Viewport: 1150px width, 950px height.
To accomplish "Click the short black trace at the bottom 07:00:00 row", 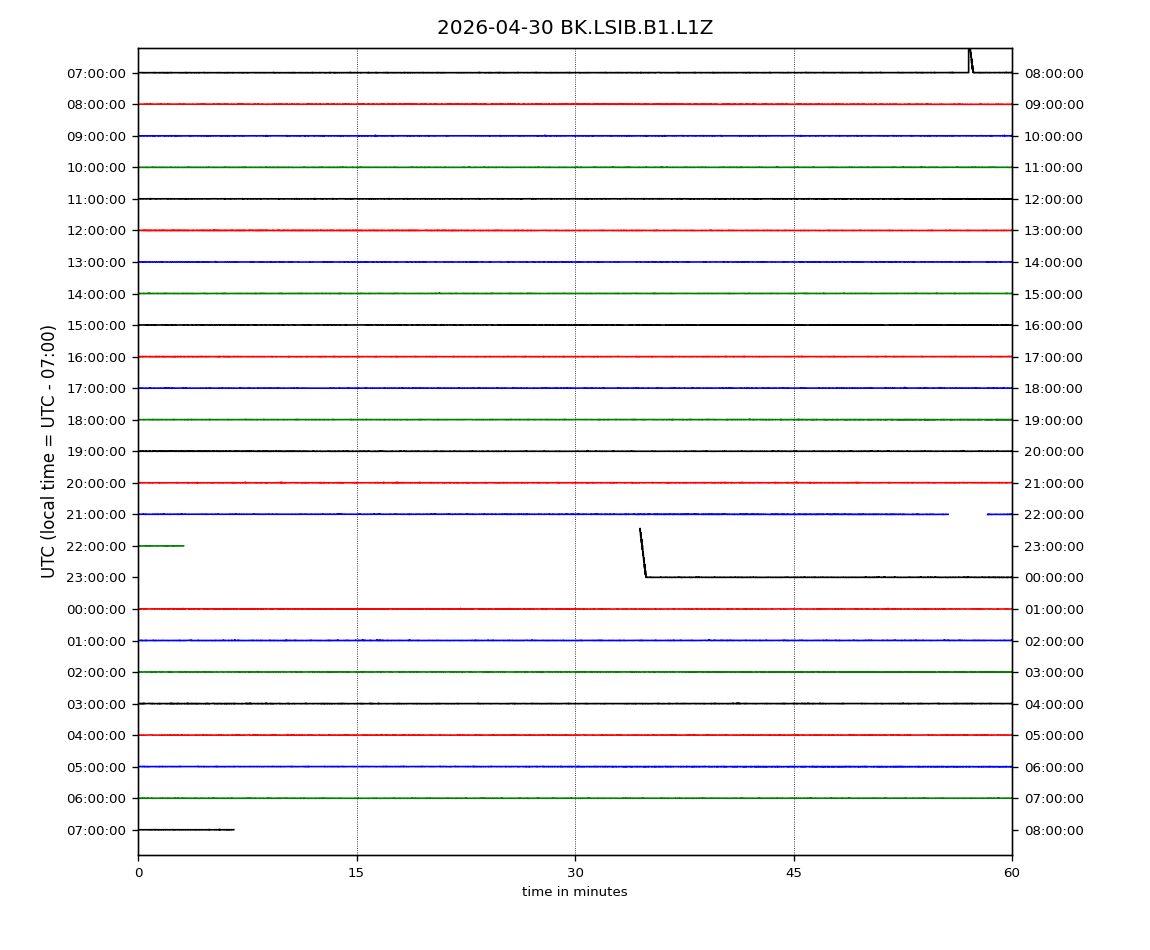I will (186, 830).
